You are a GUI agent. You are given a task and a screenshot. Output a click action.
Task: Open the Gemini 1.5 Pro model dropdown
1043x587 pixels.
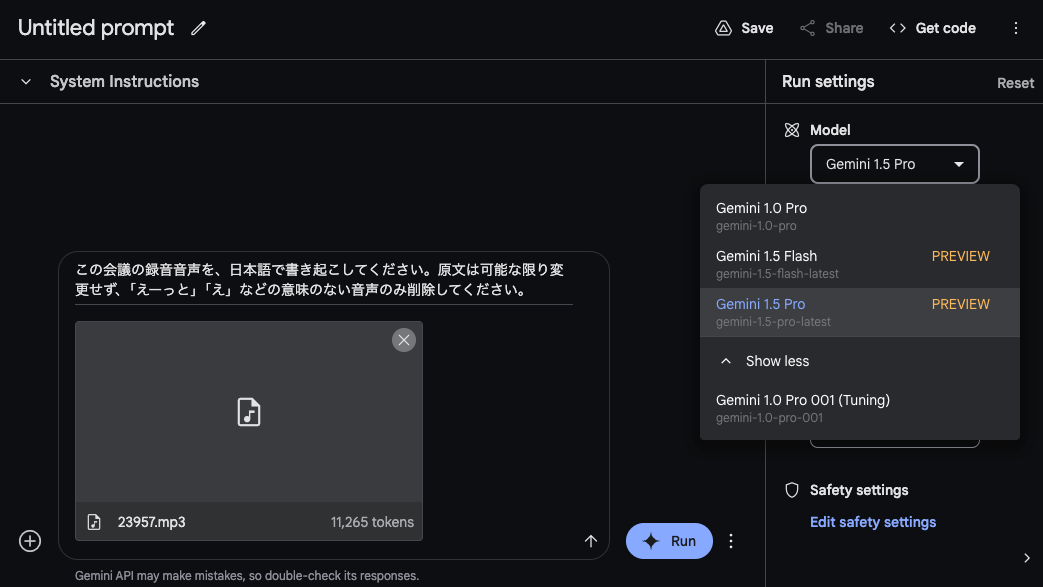point(894,164)
